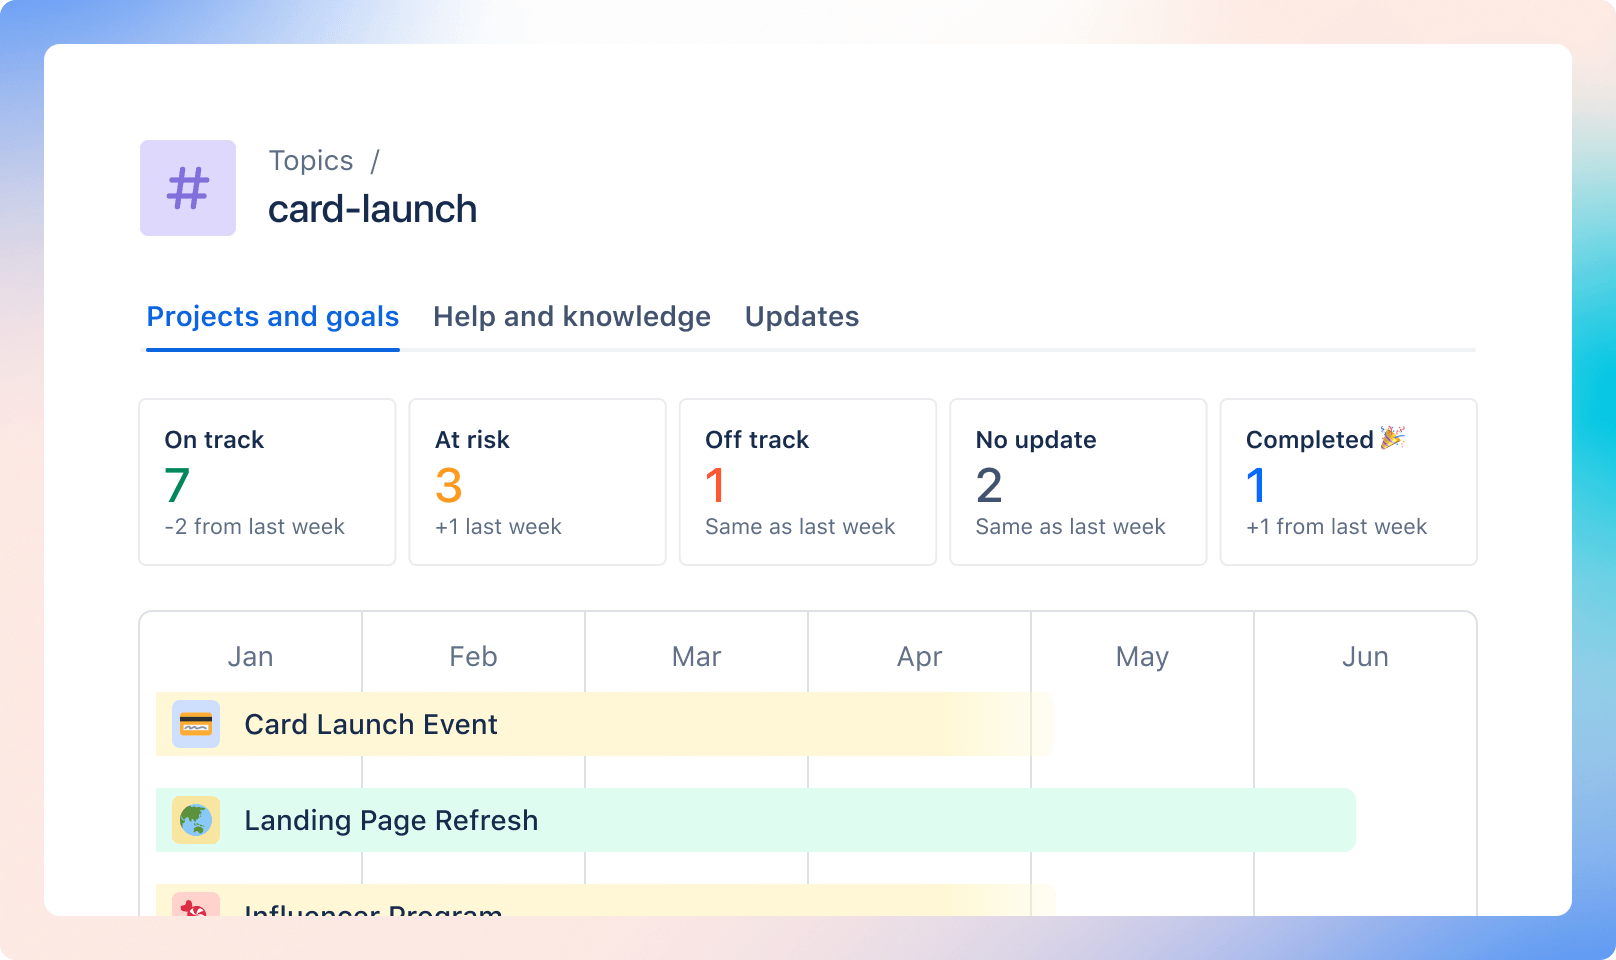This screenshot has width=1616, height=960.
Task: Click the hashtag topic icon
Action: click(x=187, y=187)
